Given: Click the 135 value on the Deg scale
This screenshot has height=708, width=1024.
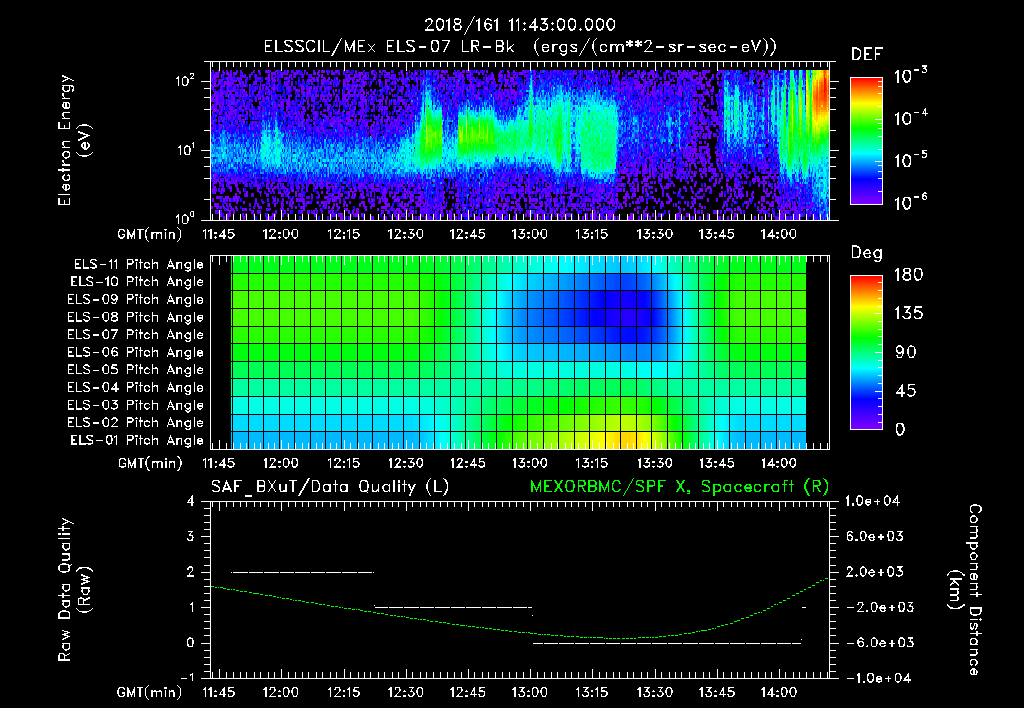Looking at the screenshot, I should pos(908,314).
